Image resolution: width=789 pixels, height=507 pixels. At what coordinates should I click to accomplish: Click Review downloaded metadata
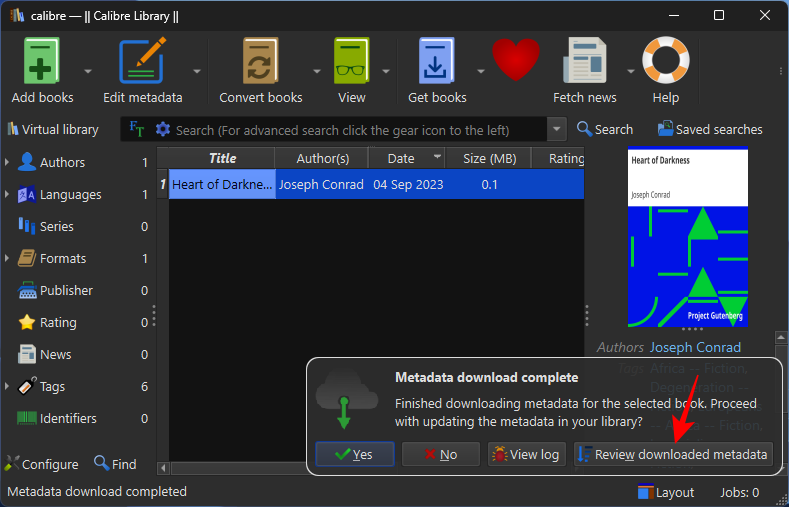click(673, 454)
